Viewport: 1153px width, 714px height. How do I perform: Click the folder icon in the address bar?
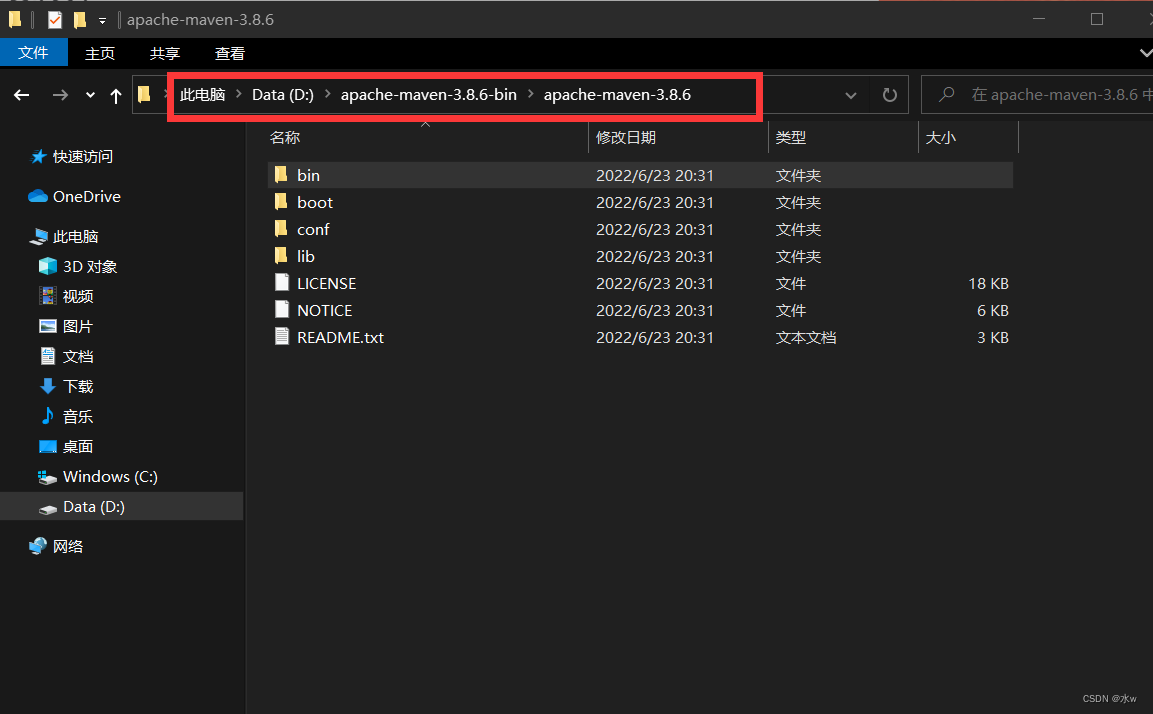coord(144,94)
